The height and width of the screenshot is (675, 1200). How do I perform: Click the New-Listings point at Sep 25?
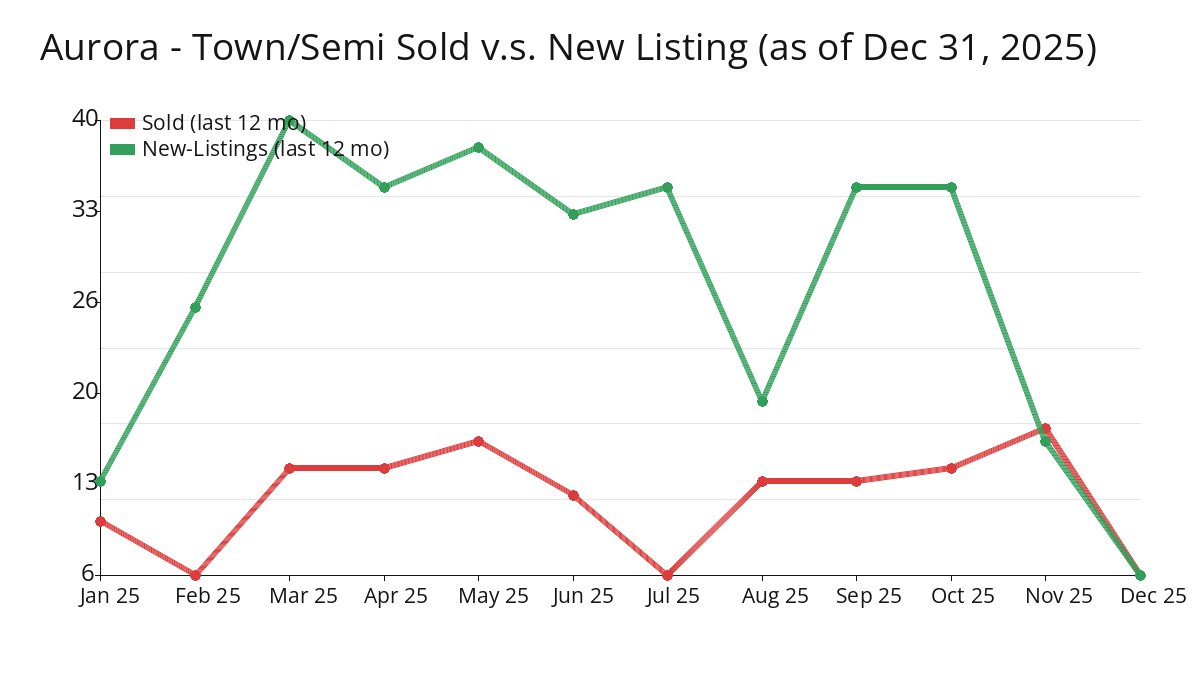click(856, 187)
